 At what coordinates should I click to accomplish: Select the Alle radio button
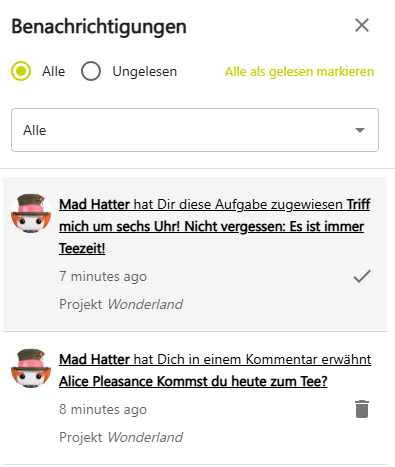(x=21, y=71)
